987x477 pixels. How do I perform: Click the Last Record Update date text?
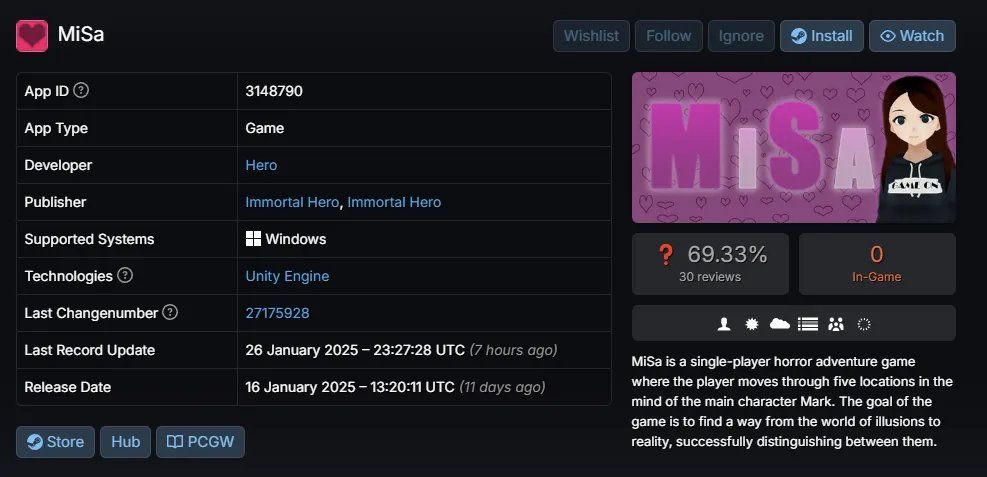click(x=355, y=350)
